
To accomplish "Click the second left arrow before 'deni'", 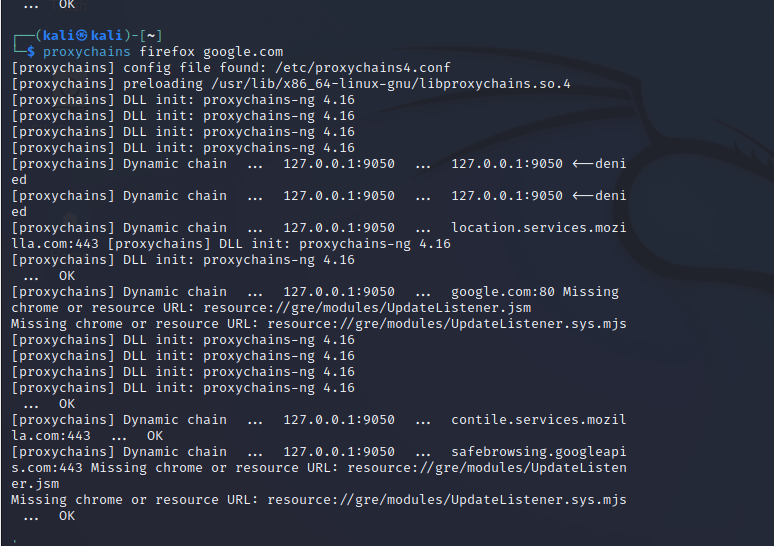I will tap(582, 195).
